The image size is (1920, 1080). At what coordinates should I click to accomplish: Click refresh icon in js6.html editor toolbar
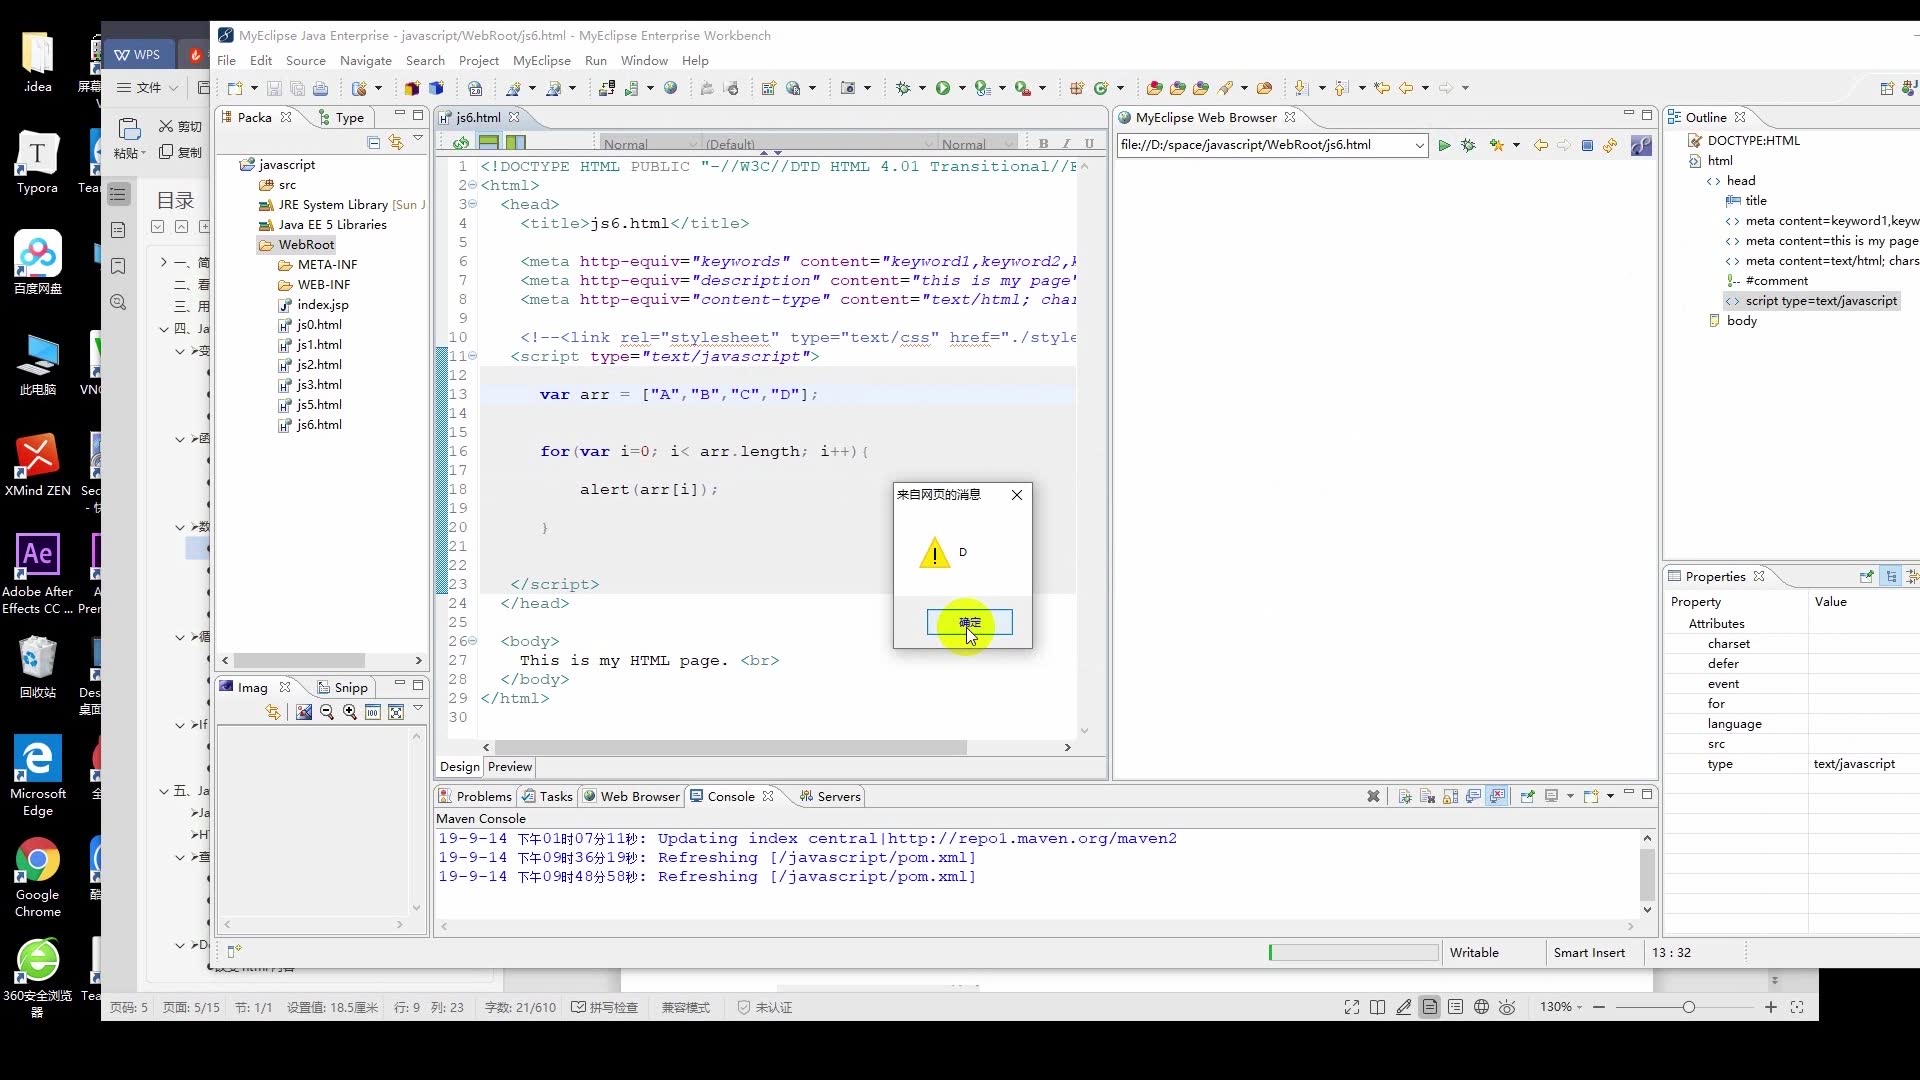click(x=461, y=143)
